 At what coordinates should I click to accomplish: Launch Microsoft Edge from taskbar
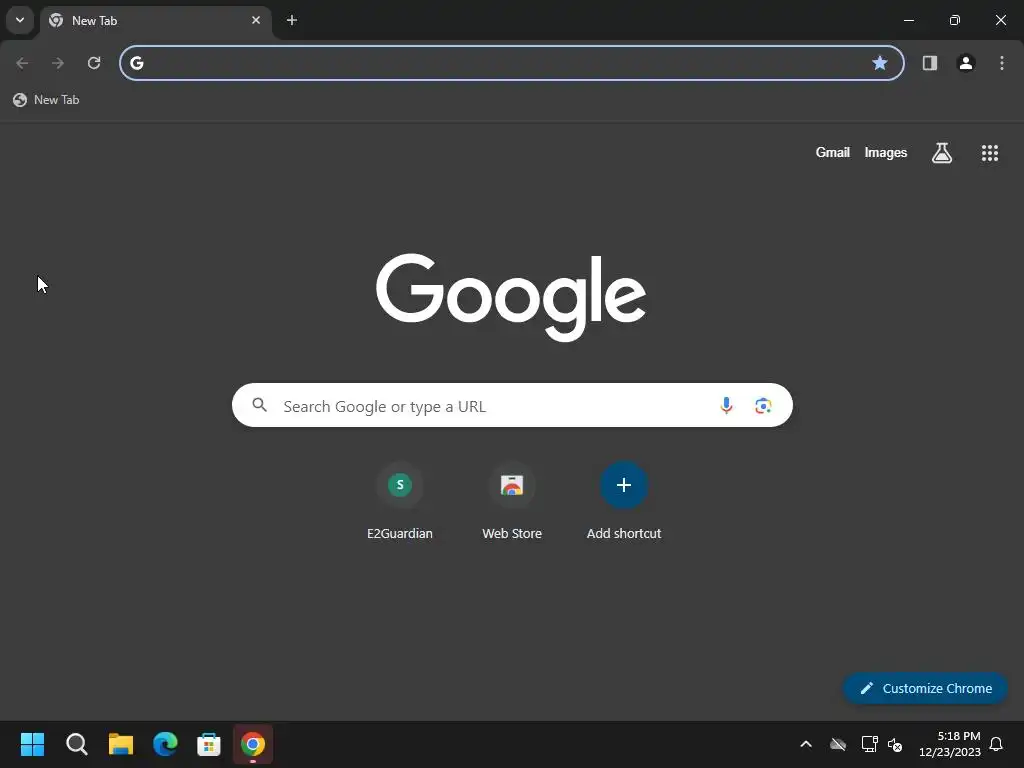coord(165,744)
